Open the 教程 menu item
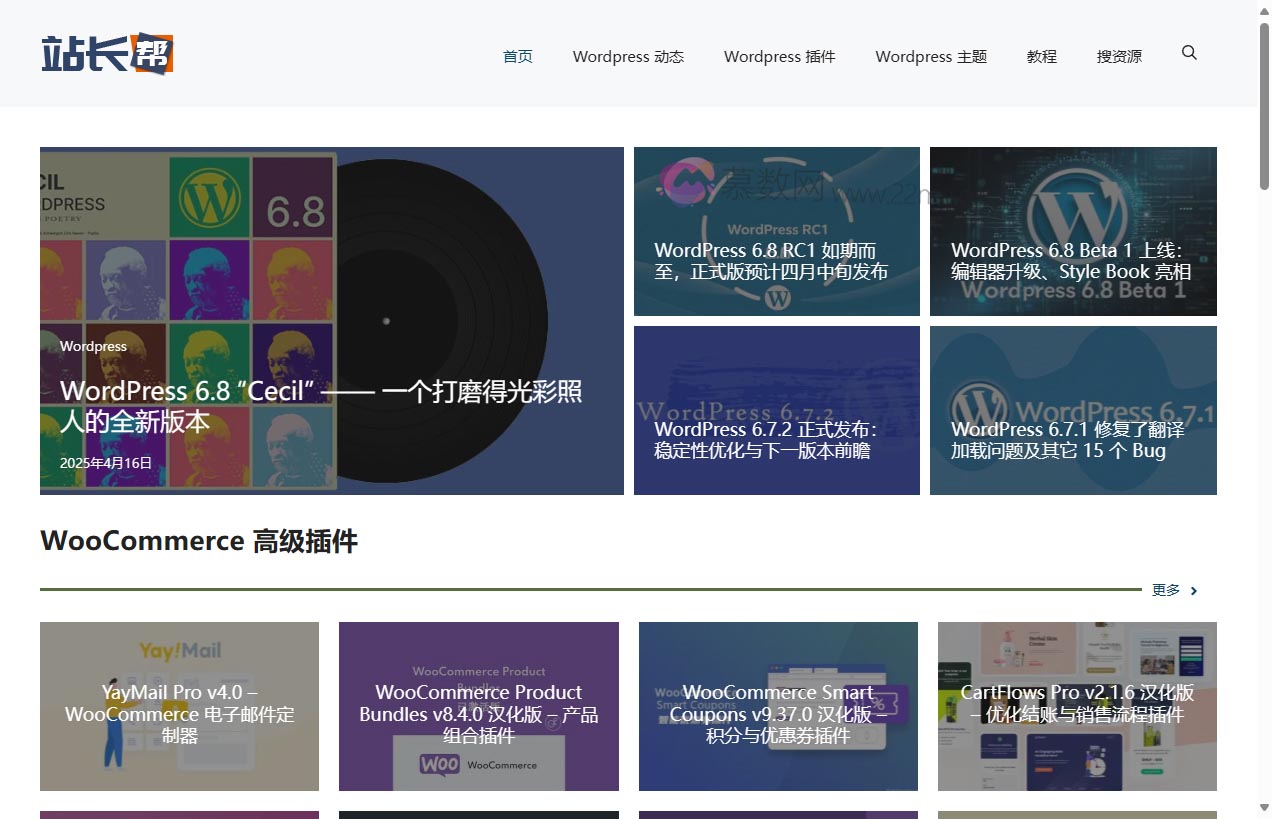The height and width of the screenshot is (819, 1272). (x=1041, y=57)
